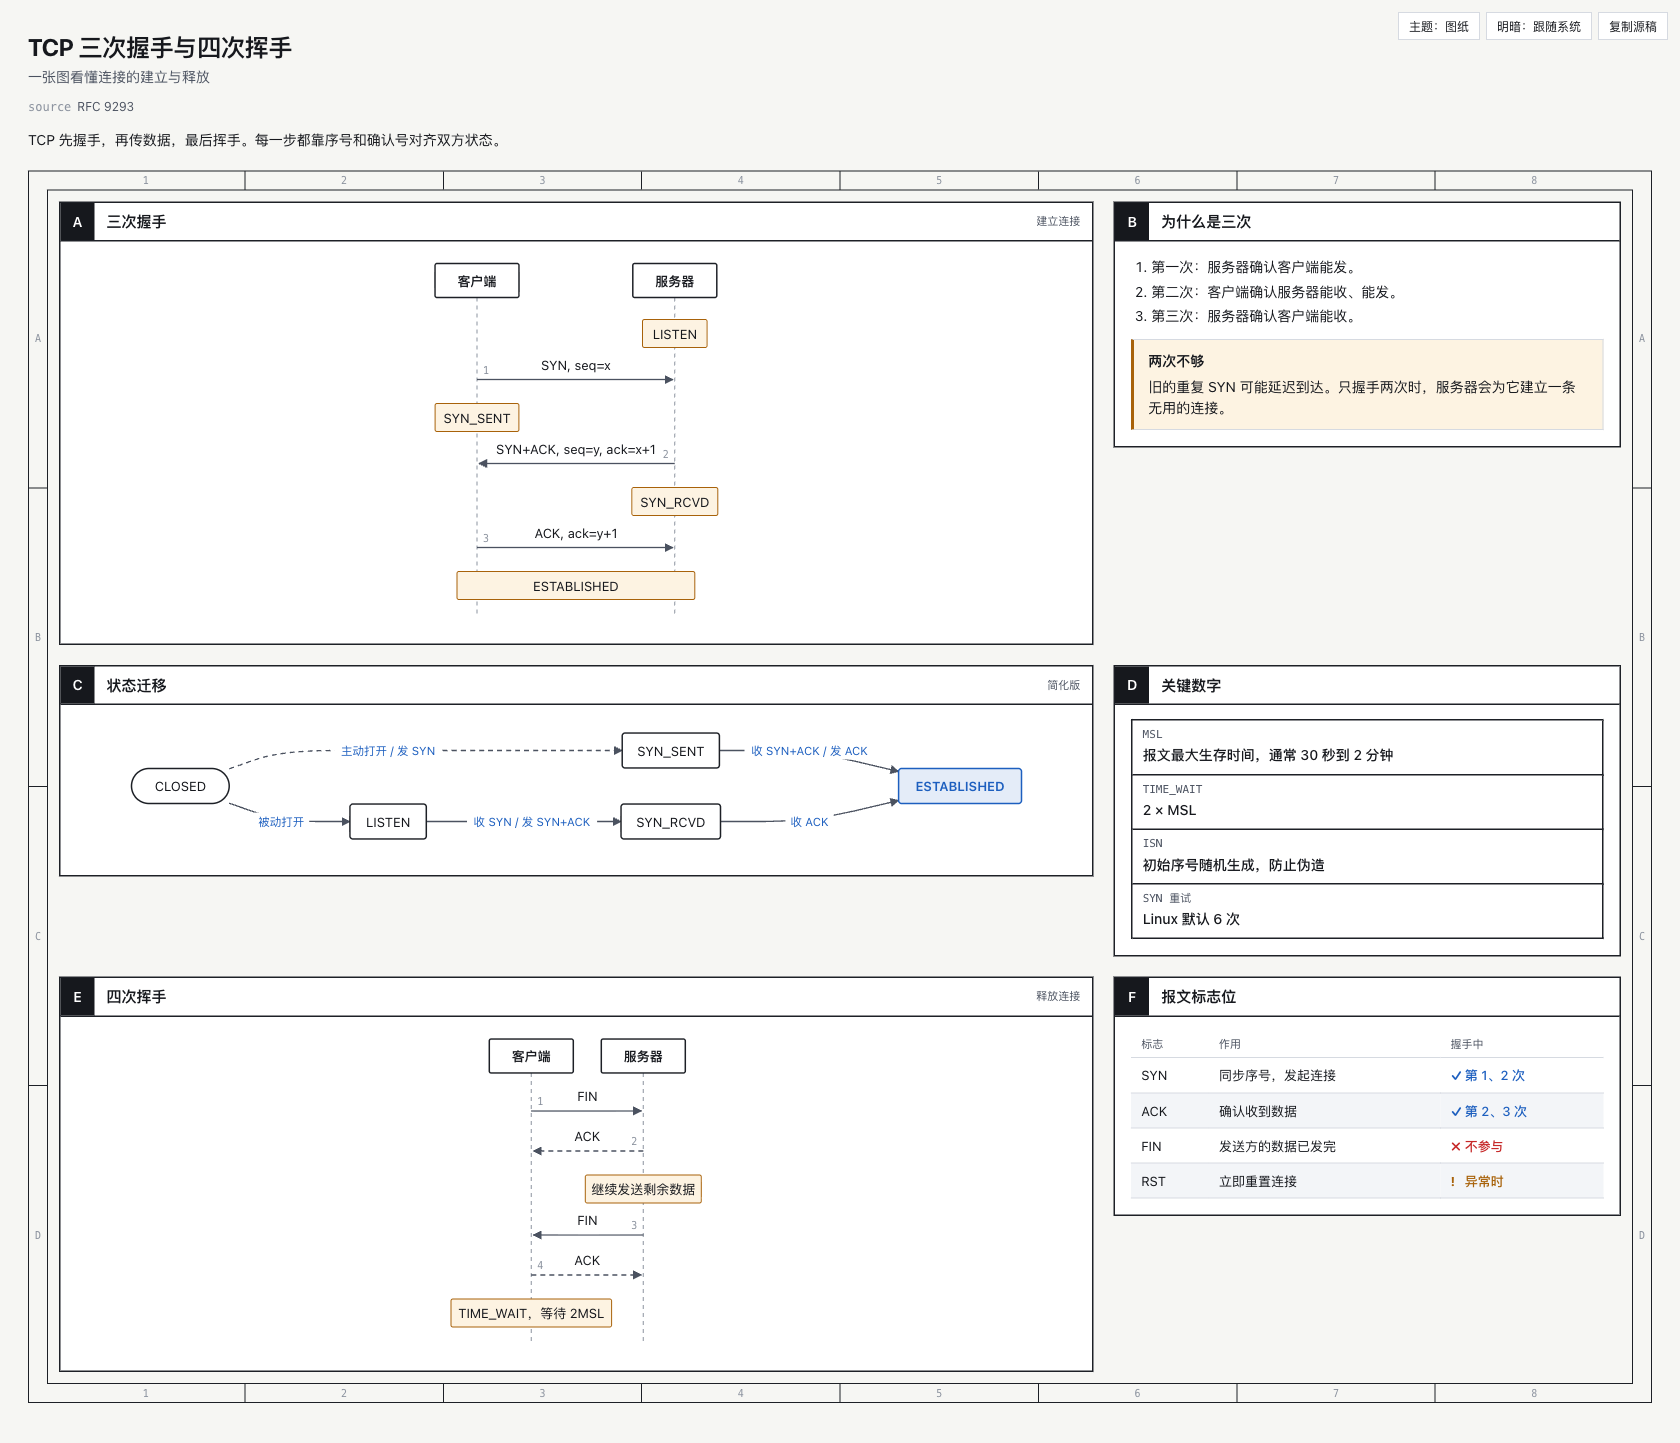Click the TIME_WAIT, 等待 2MSL box
The width and height of the screenshot is (1680, 1443).
point(531,1313)
